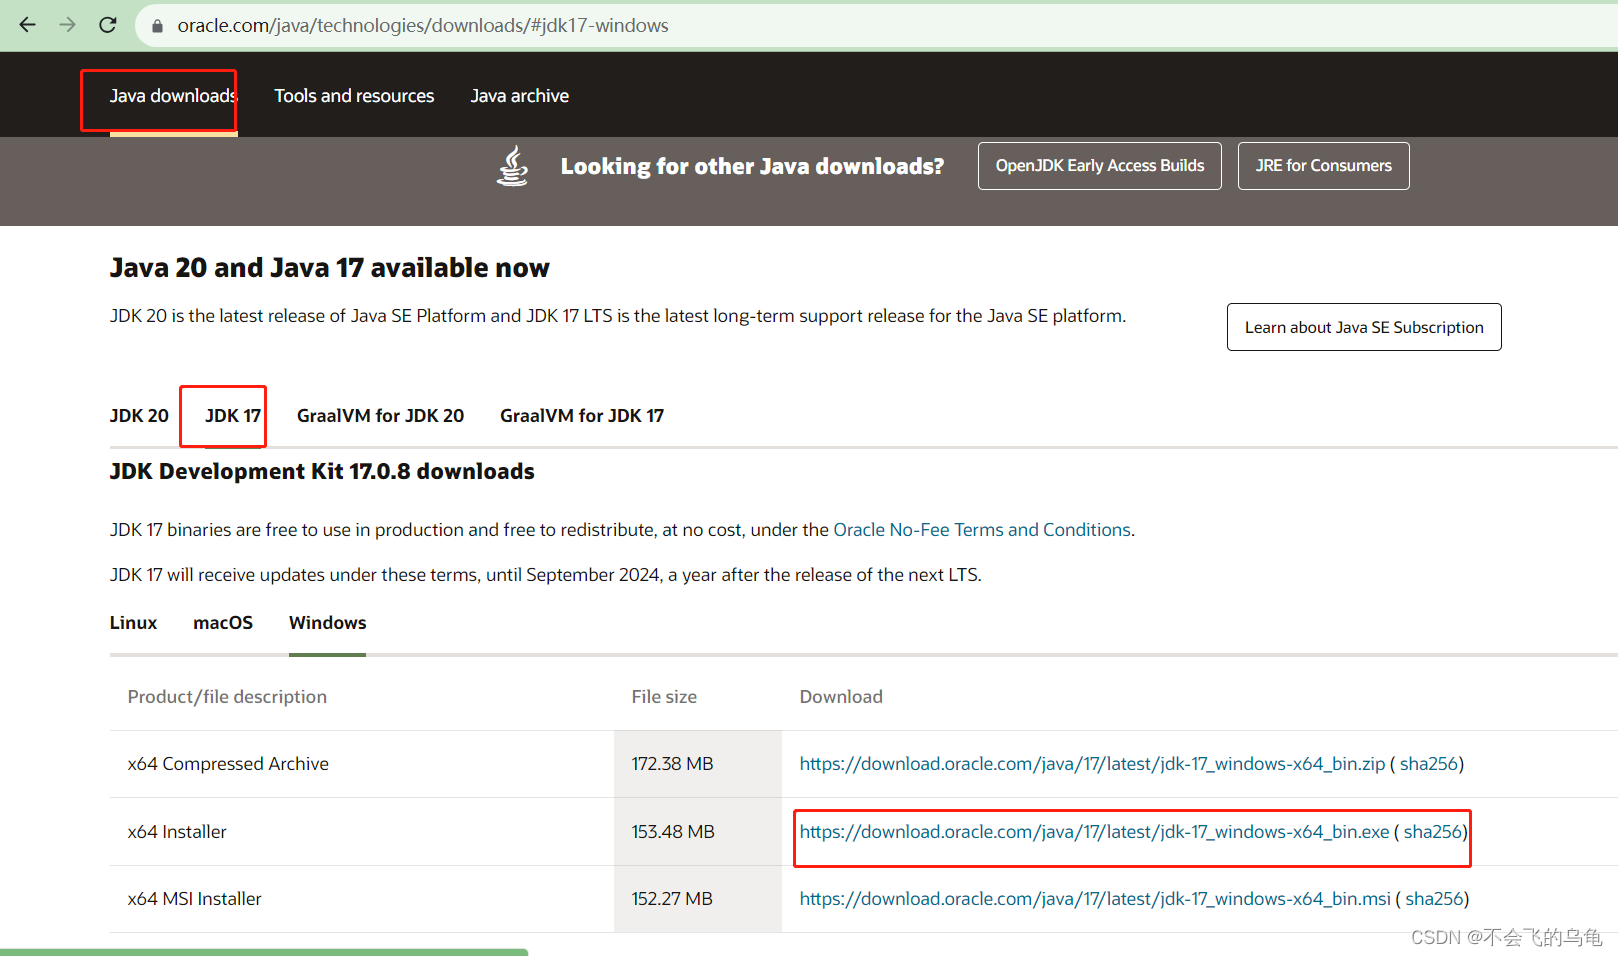This screenshot has width=1618, height=956.
Task: Open Oracle No-Fee Terms and Conditions link
Action: coord(982,530)
